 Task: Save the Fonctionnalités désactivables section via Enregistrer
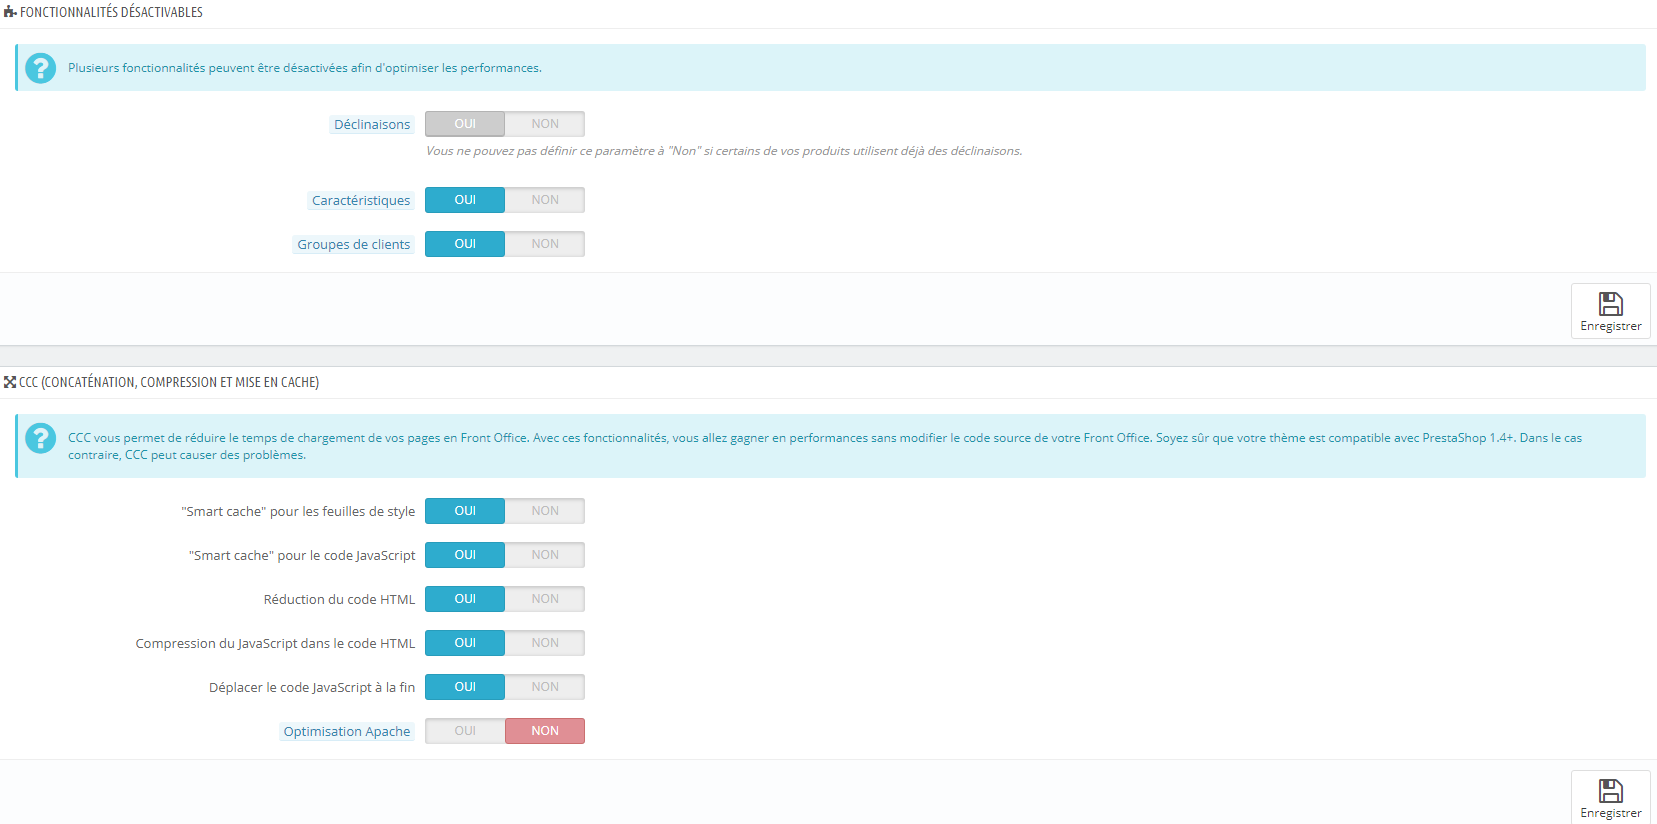(1610, 311)
